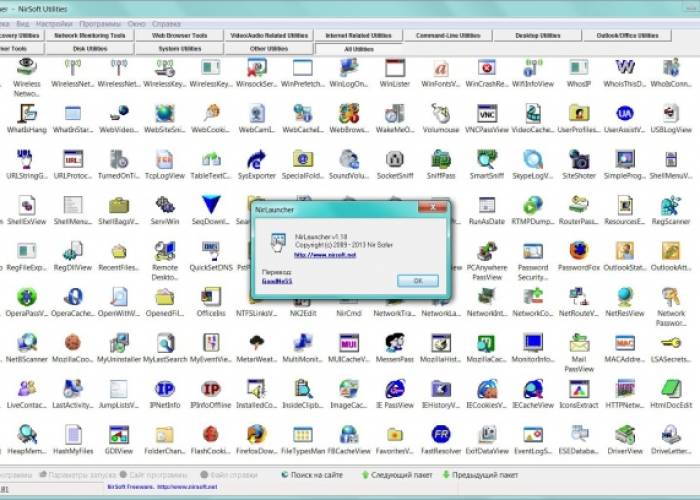700x500 pixels.
Task: Open the WinCrashReport icon
Action: point(487,68)
